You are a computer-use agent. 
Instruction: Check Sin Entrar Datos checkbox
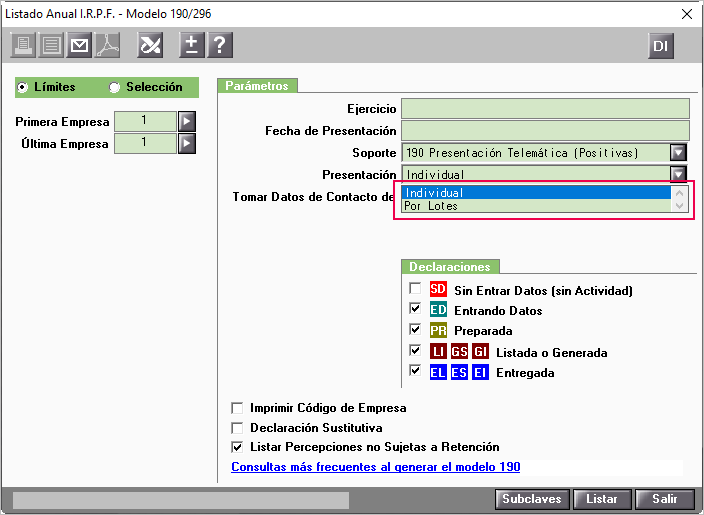(415, 288)
